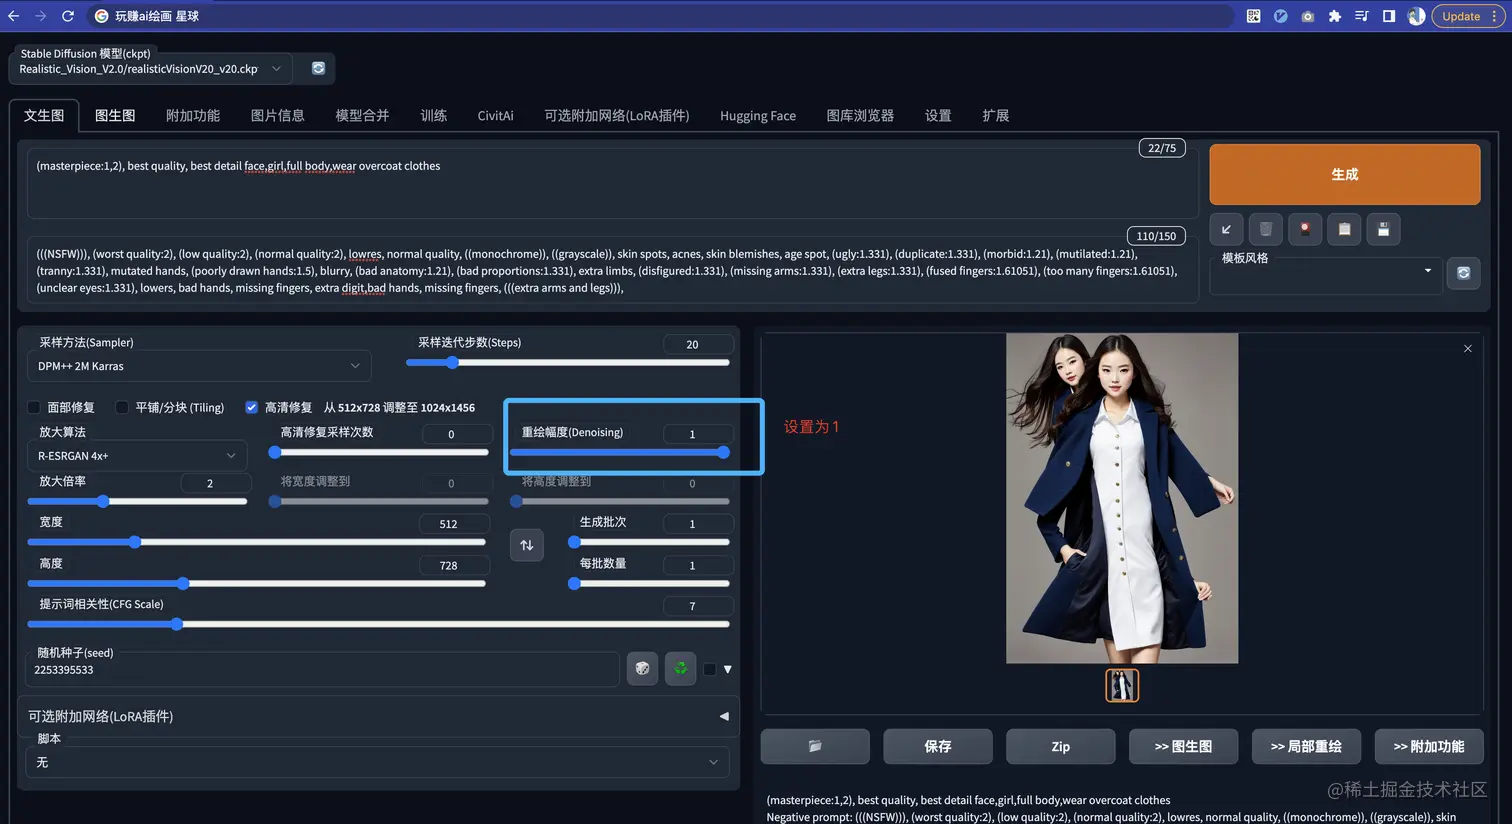Open the checkpoint model dropdown
This screenshot has height=824, width=1512.
(150, 69)
